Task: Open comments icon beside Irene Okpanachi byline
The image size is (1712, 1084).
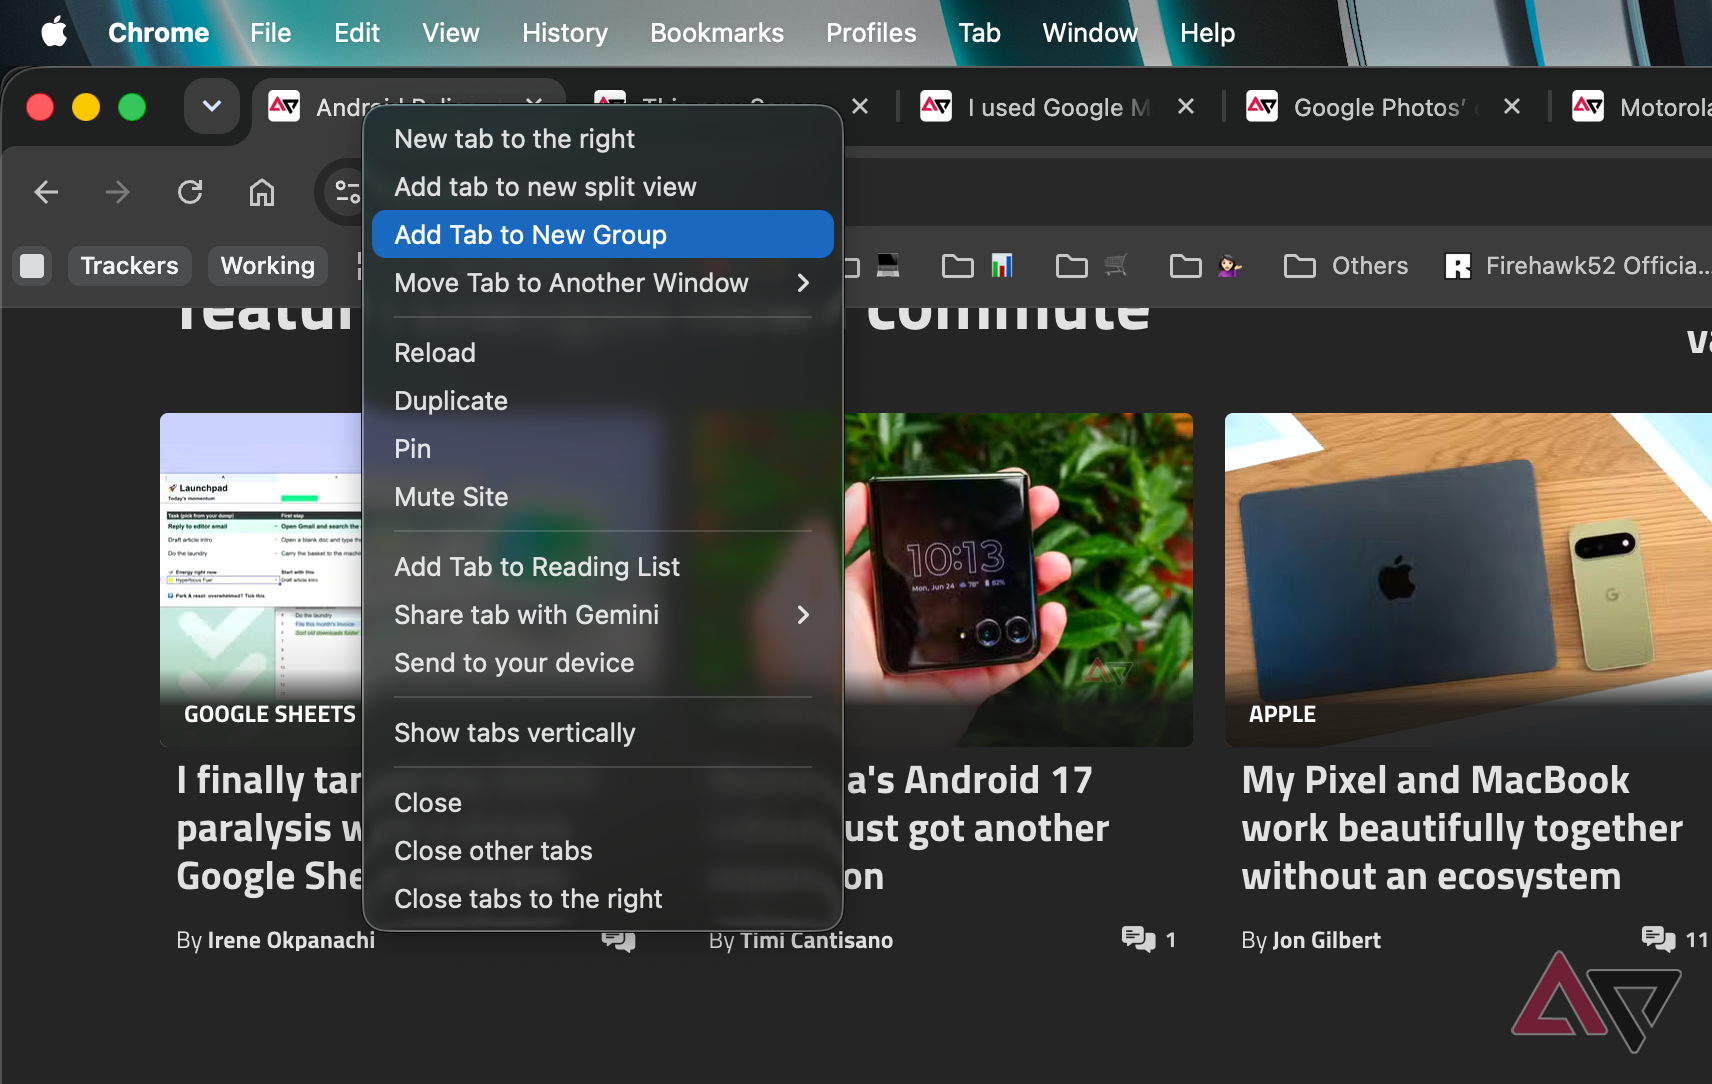Action: click(618, 940)
